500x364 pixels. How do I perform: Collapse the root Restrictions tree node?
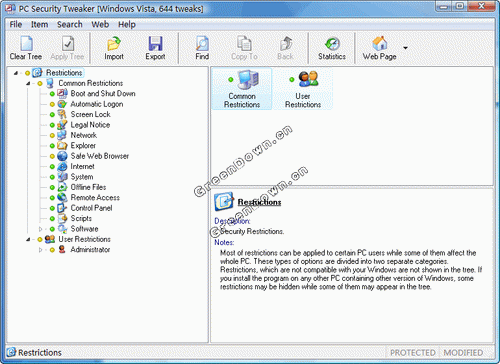pos(16,73)
